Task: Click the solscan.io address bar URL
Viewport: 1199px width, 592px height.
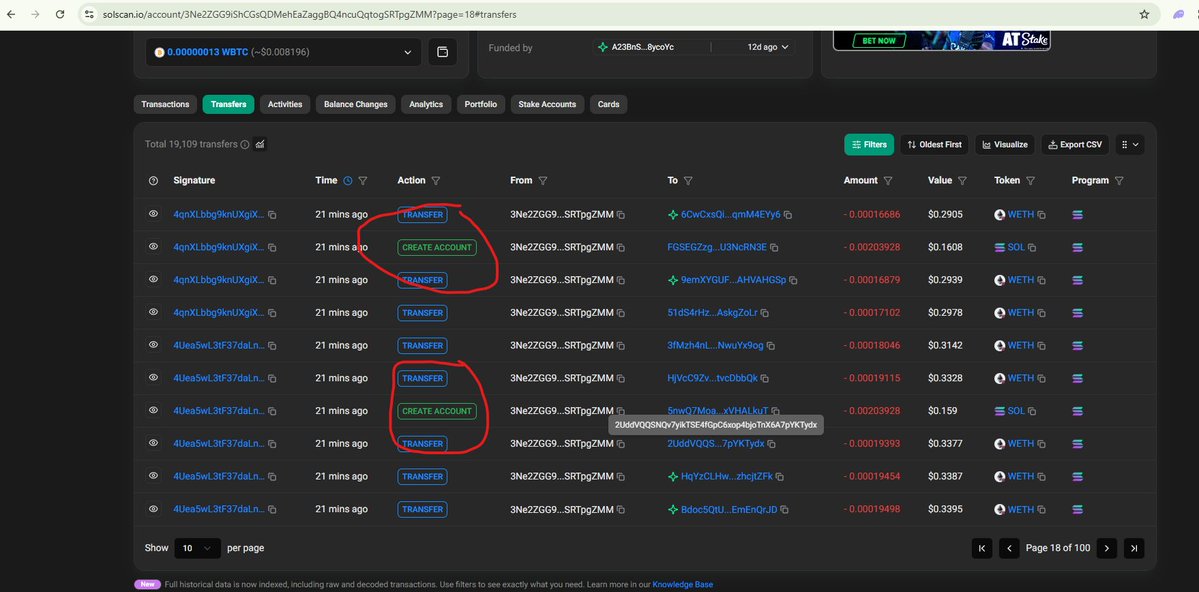Action: [311, 15]
